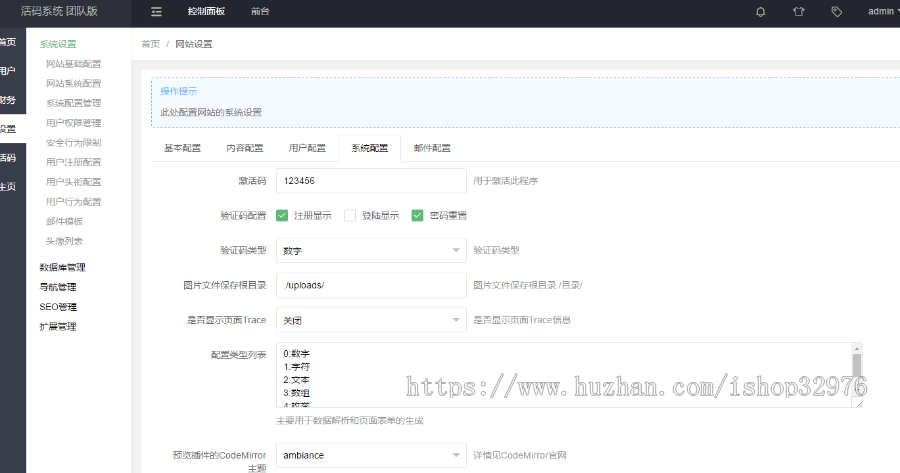Screen dimensions: 900x473
Task: Open 用户权限管理 in sidebar
Action: point(73,123)
